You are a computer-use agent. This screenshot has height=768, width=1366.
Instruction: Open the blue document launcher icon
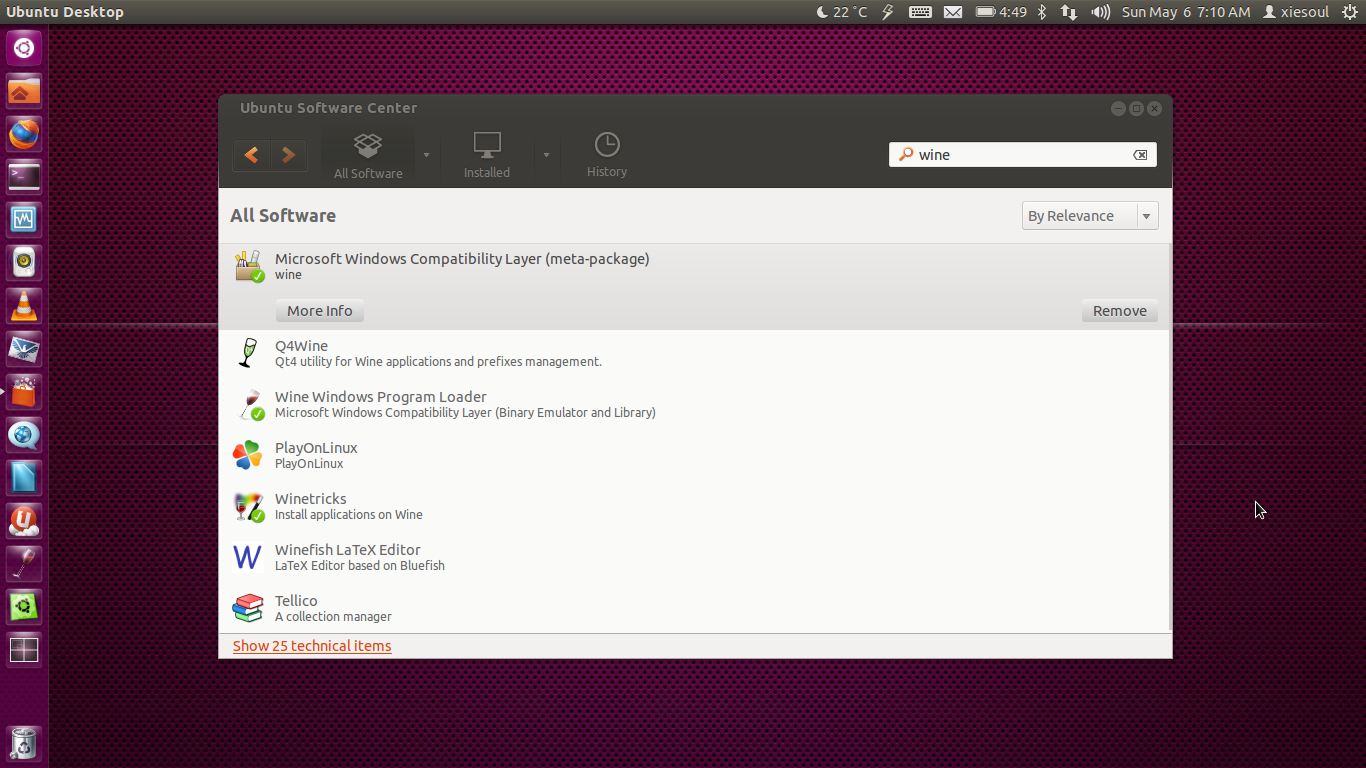(x=24, y=478)
